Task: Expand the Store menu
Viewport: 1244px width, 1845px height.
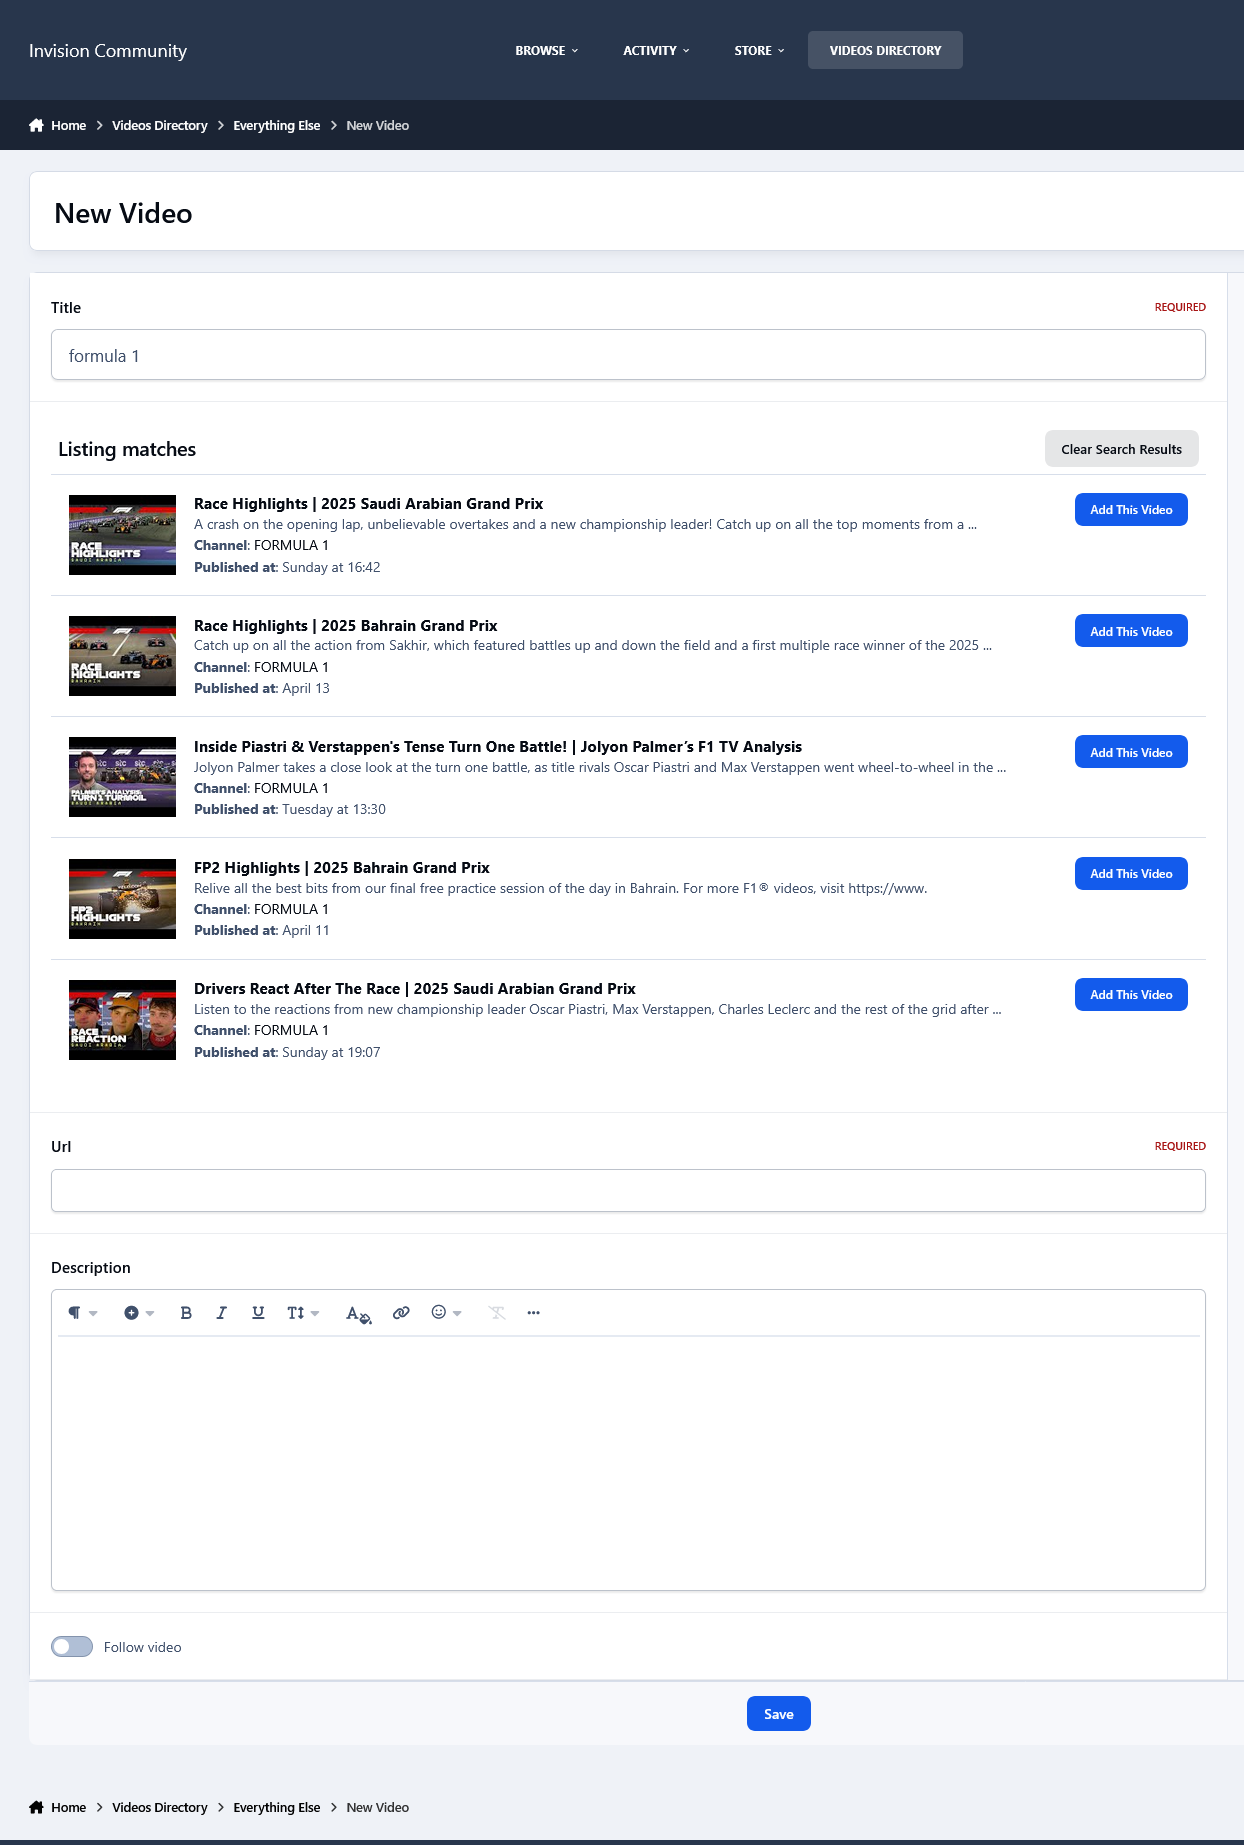Action: [759, 50]
